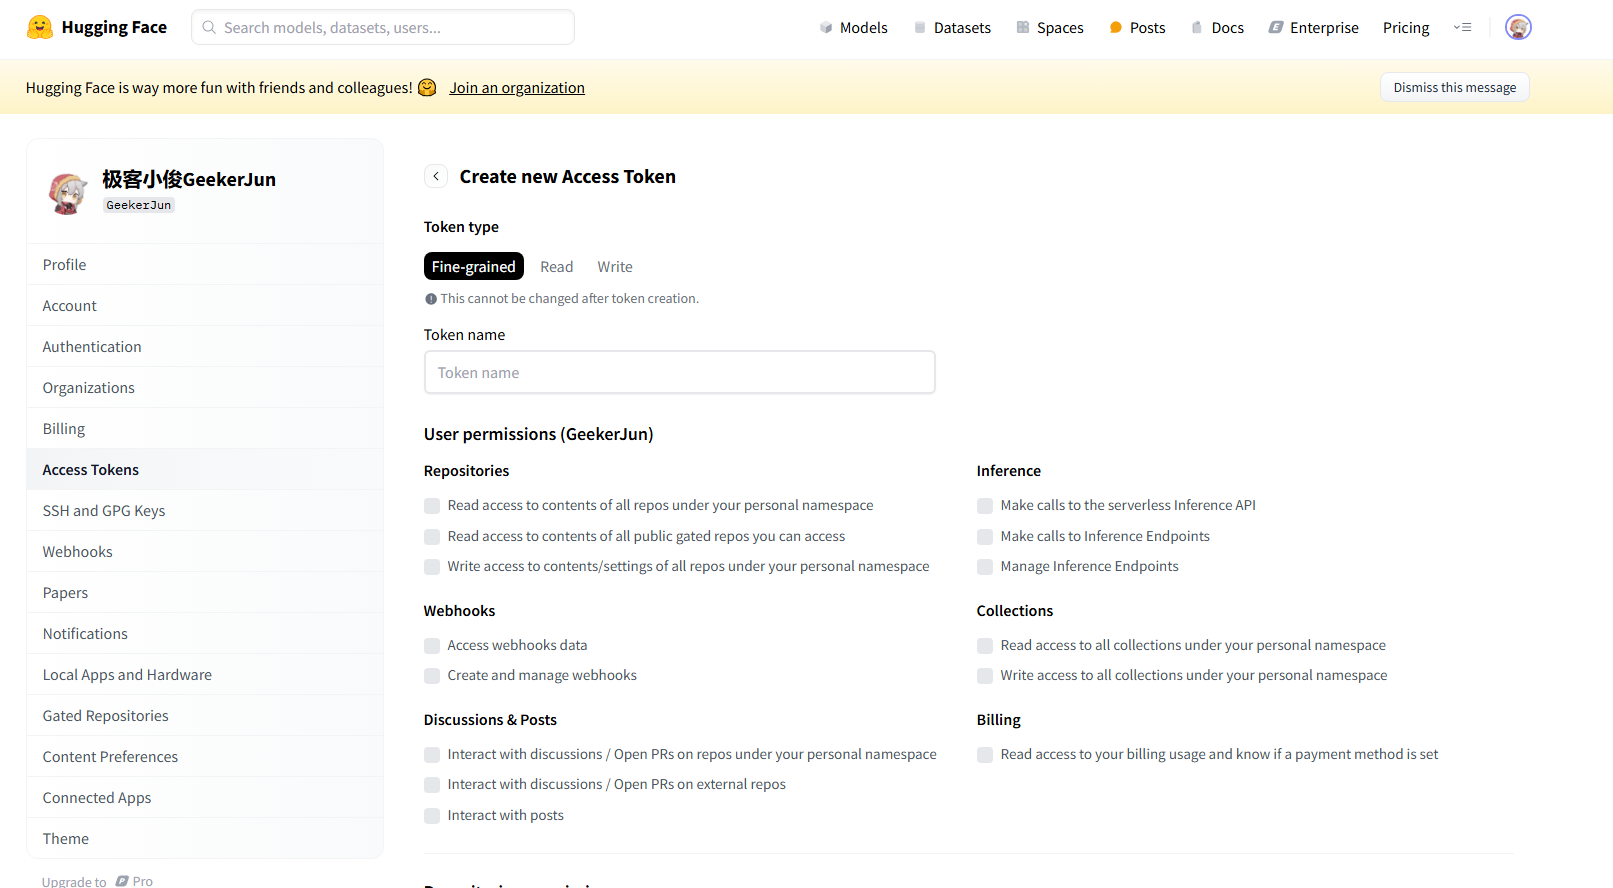
Task: Enable read access to all personal repos
Action: (432, 506)
